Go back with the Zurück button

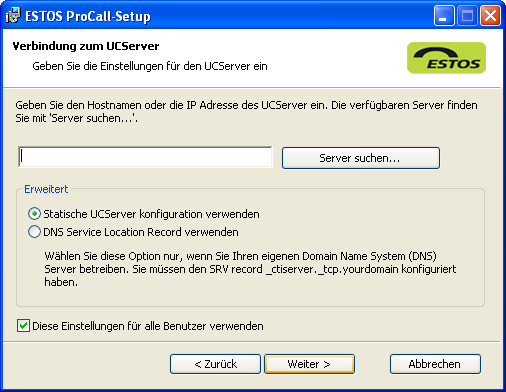(x=215, y=364)
